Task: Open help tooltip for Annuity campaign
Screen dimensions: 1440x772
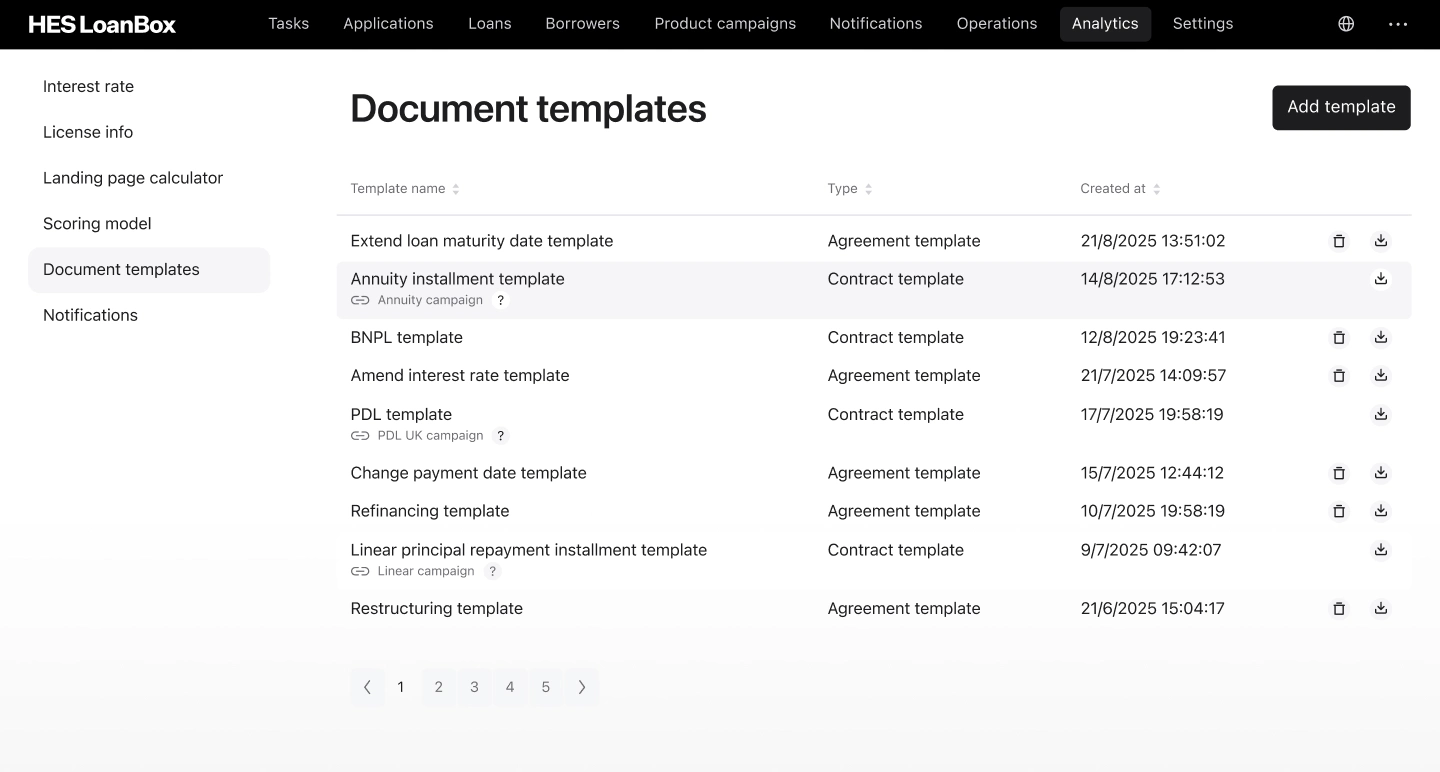Action: click(501, 300)
